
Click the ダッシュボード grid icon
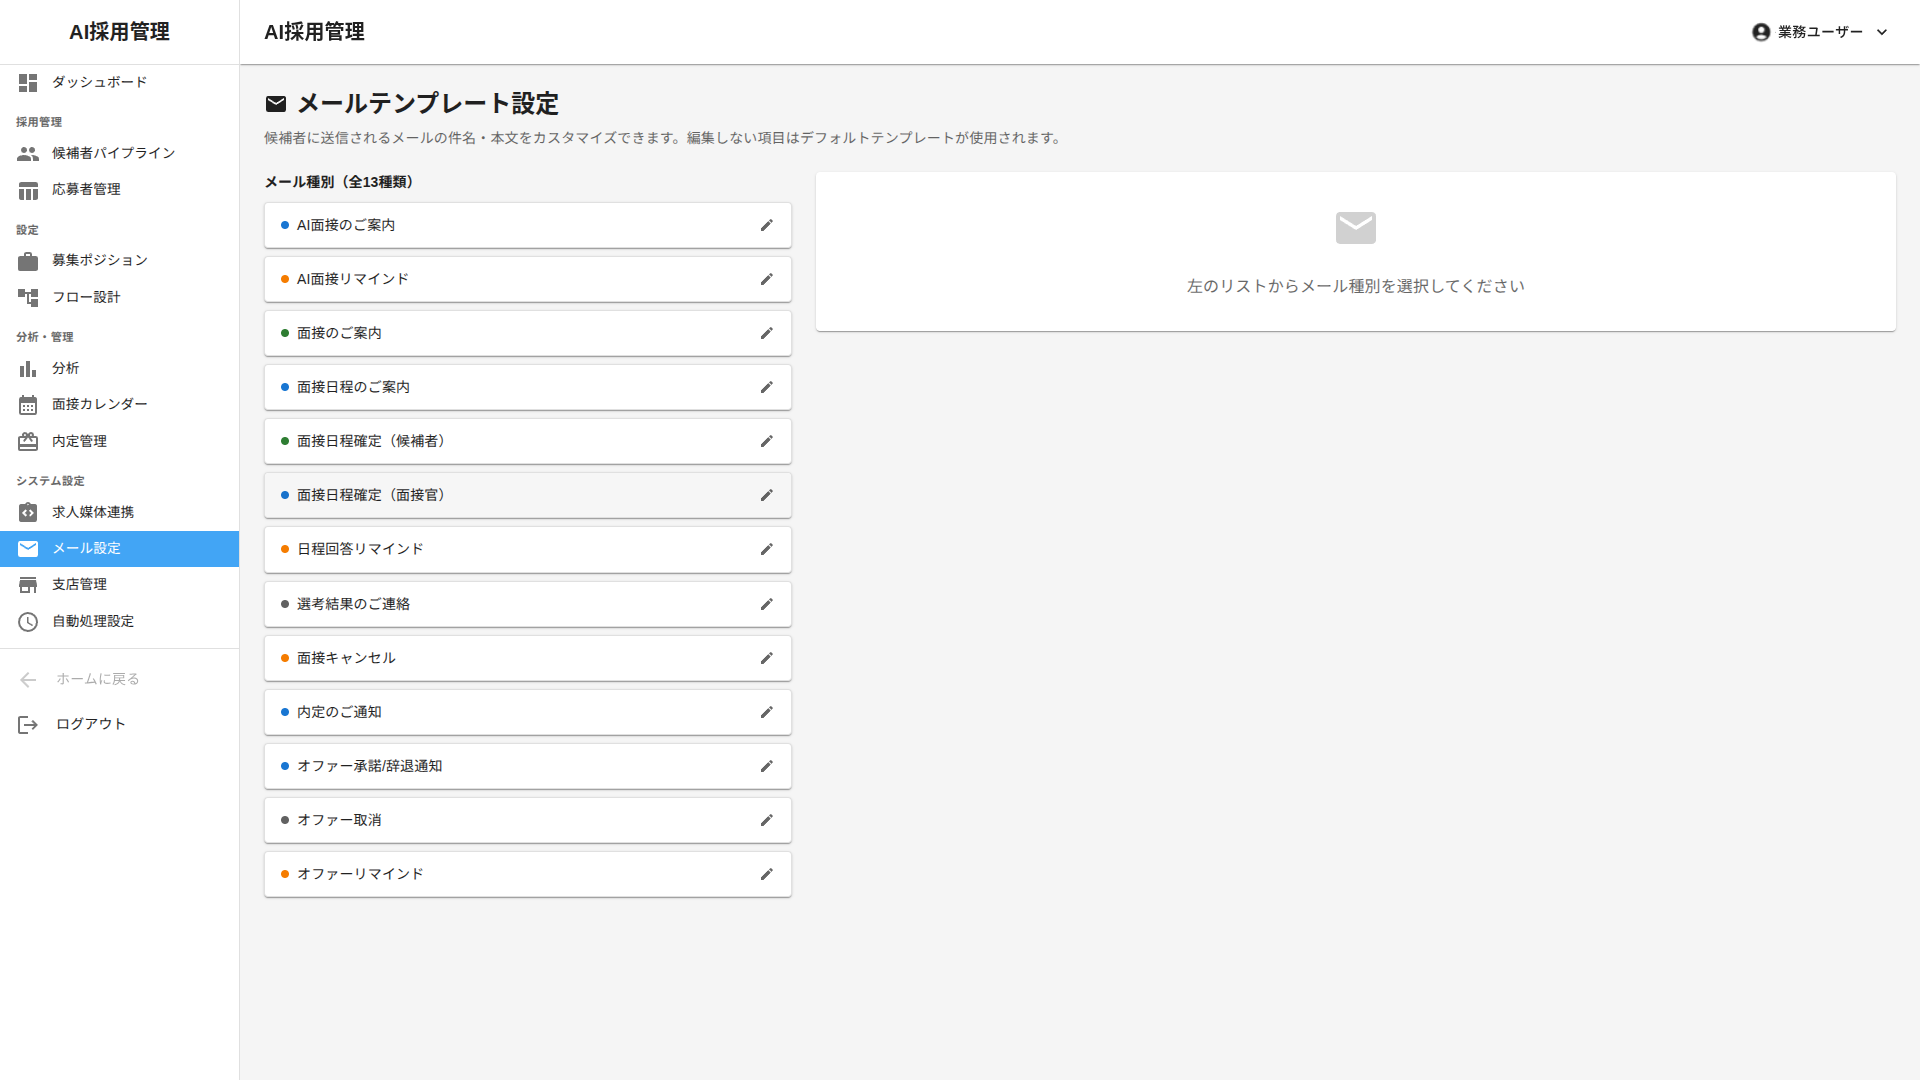point(28,83)
